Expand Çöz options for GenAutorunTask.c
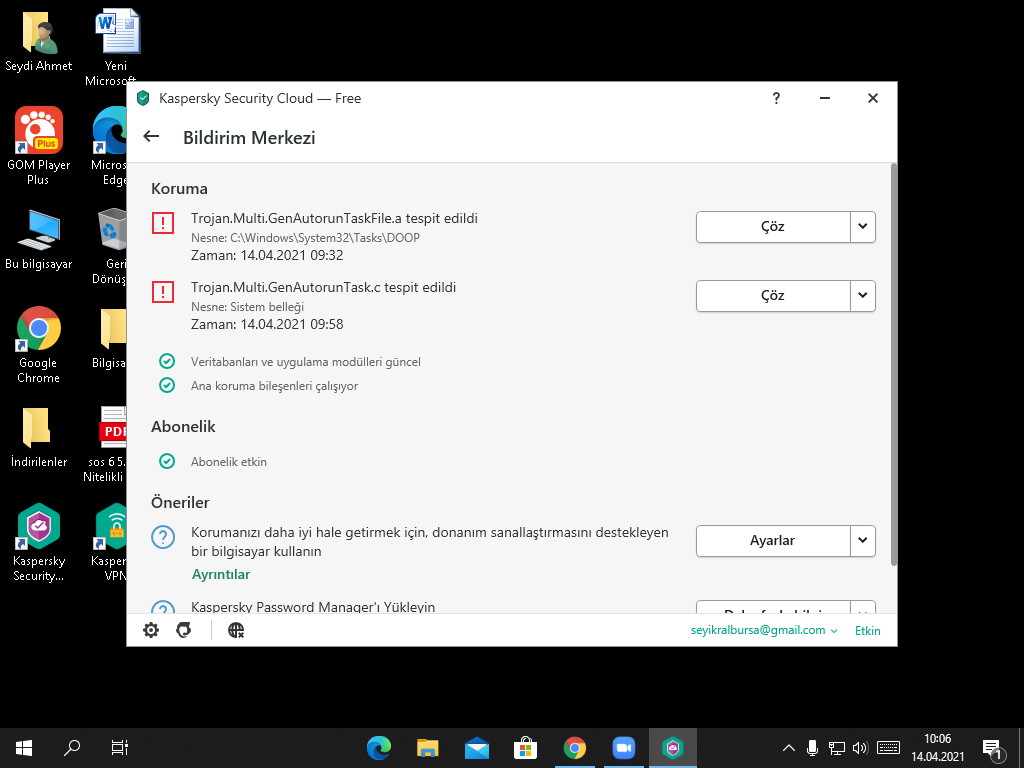 863,296
